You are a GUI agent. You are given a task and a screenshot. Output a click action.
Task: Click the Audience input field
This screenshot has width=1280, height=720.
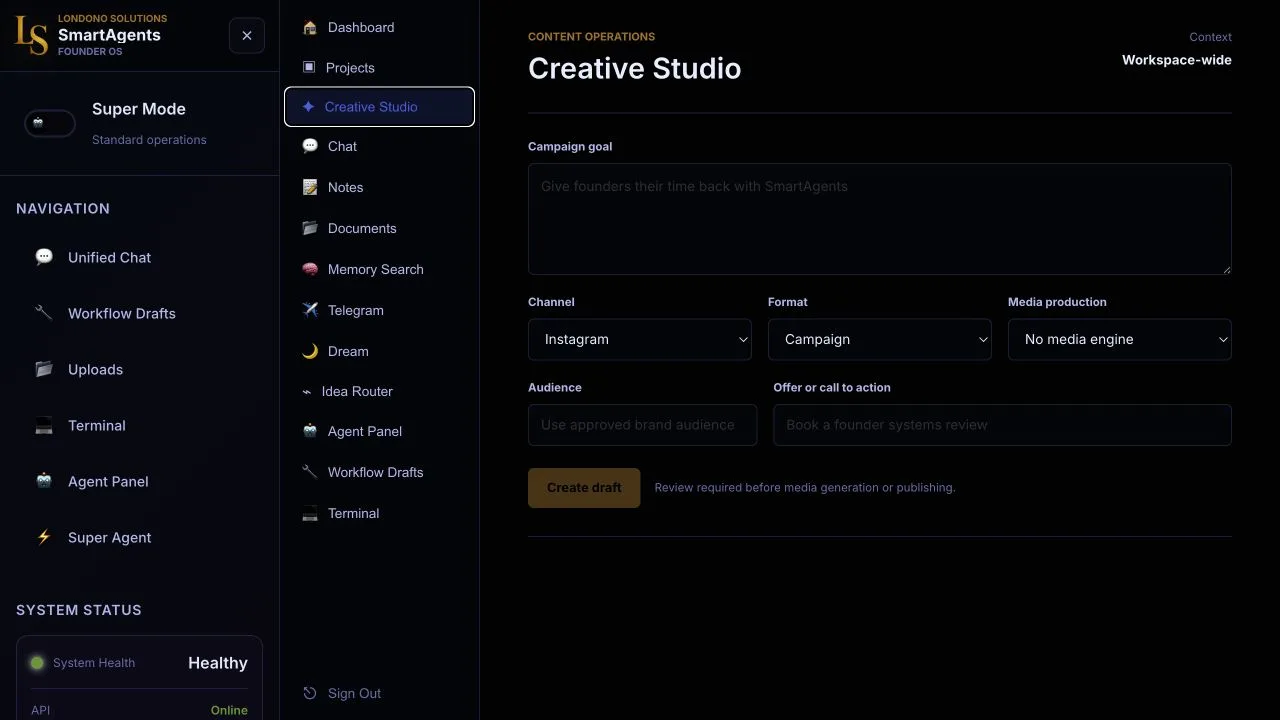(642, 425)
